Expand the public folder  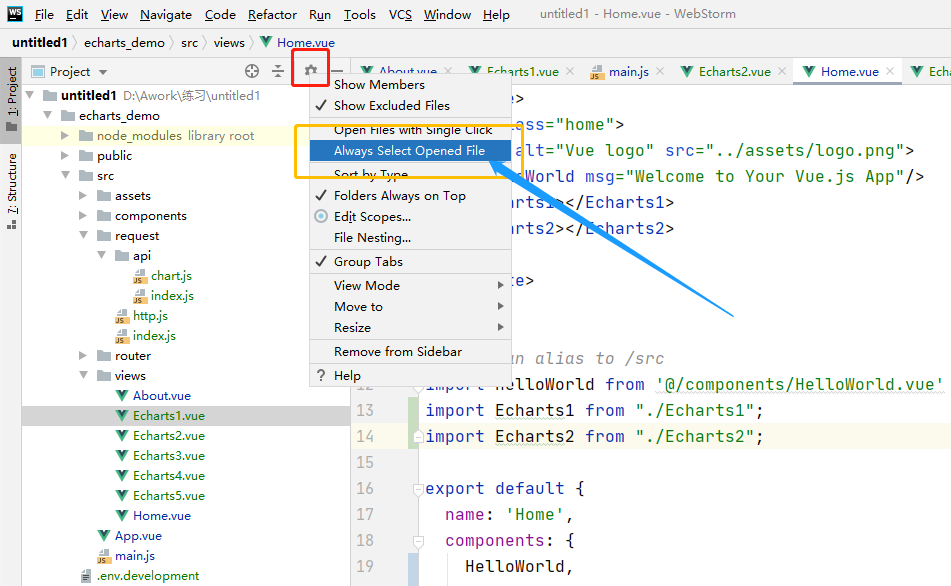click(x=66, y=155)
